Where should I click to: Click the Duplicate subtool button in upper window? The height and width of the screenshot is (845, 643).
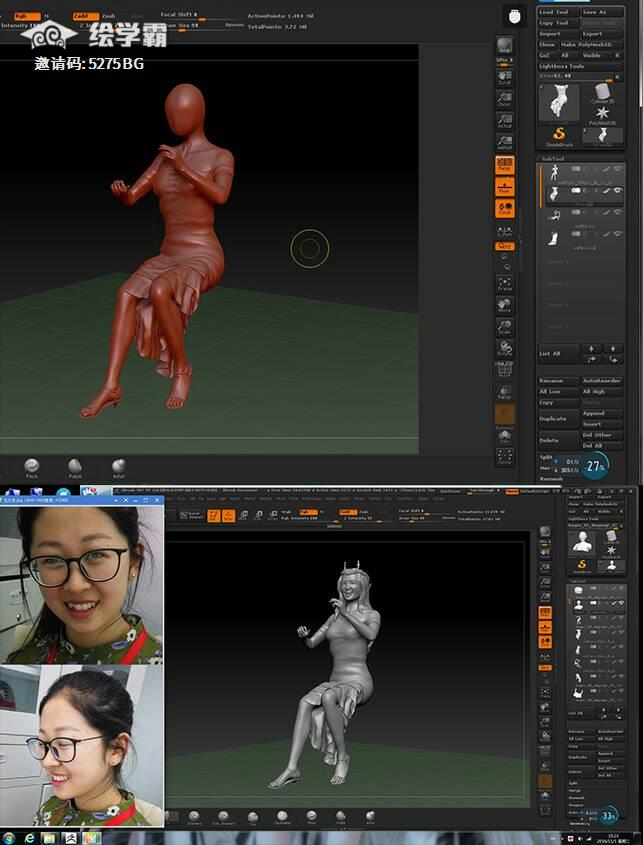click(x=558, y=419)
